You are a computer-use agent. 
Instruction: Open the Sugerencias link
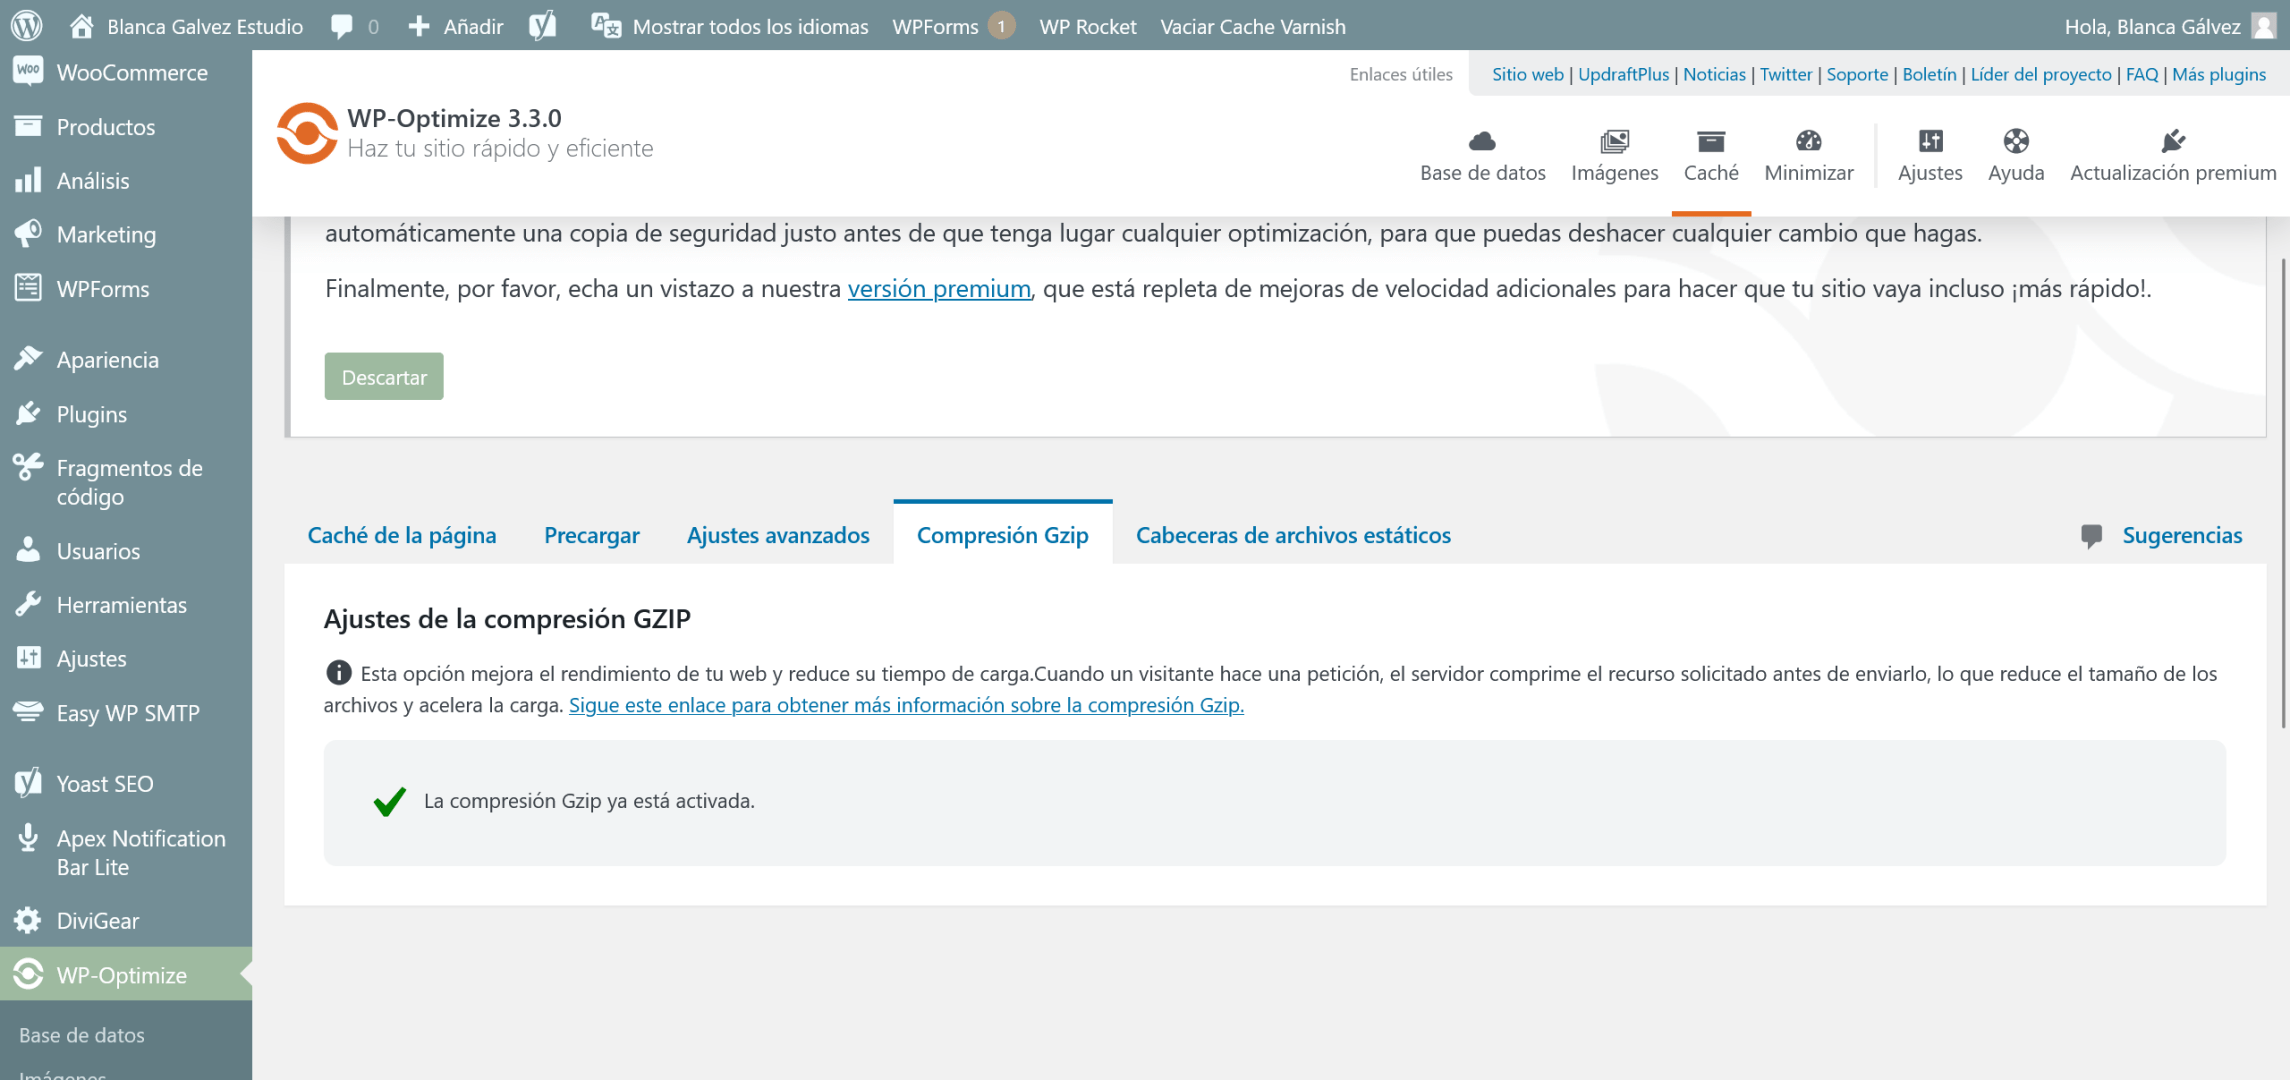2182,535
